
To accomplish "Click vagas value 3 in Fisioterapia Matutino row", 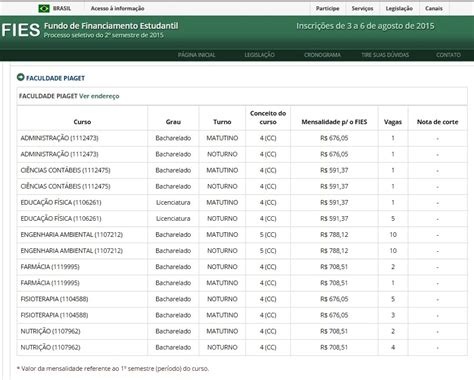I will click(x=393, y=315).
